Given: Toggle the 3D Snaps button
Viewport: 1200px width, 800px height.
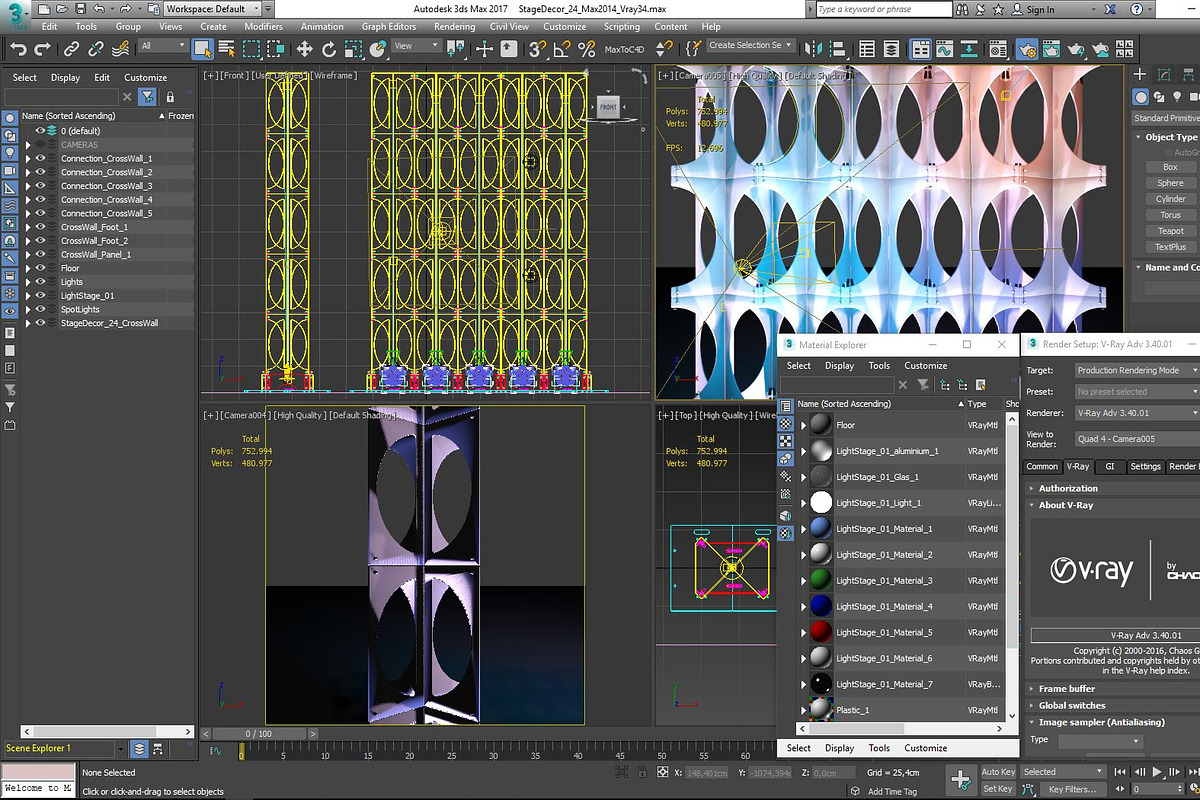Looking at the screenshot, I should (539, 48).
